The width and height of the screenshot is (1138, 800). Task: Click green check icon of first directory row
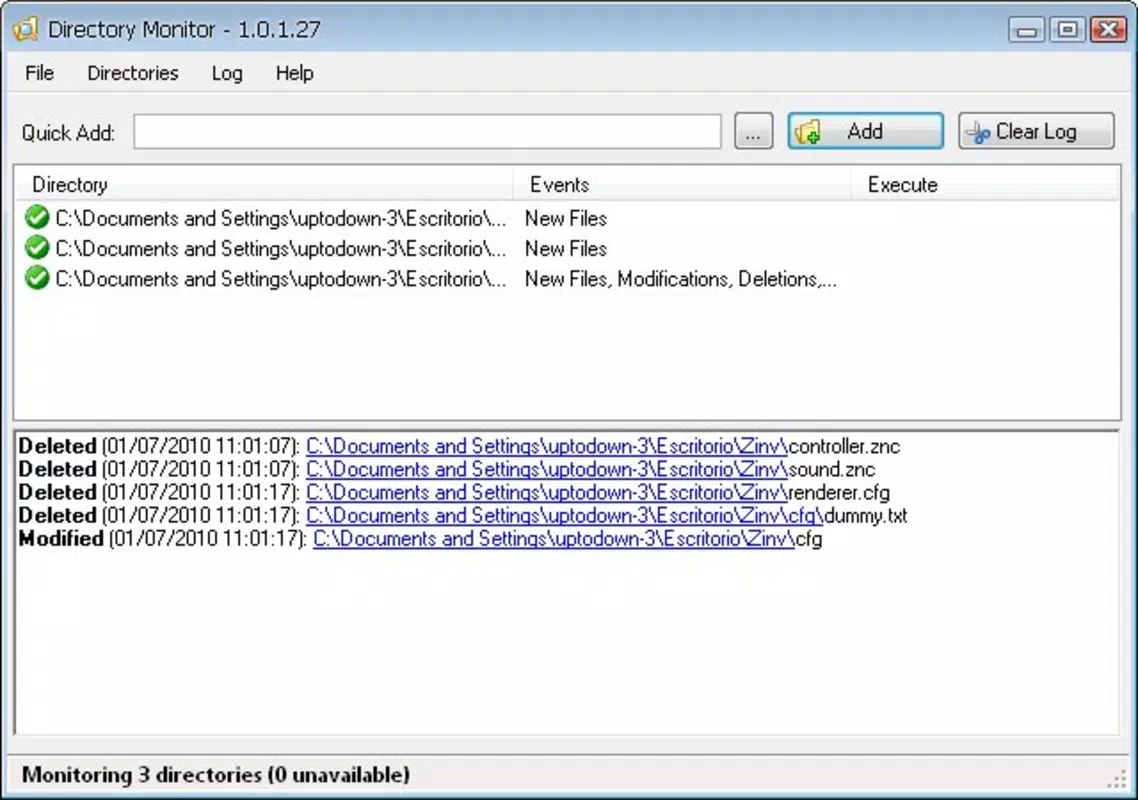[36, 217]
